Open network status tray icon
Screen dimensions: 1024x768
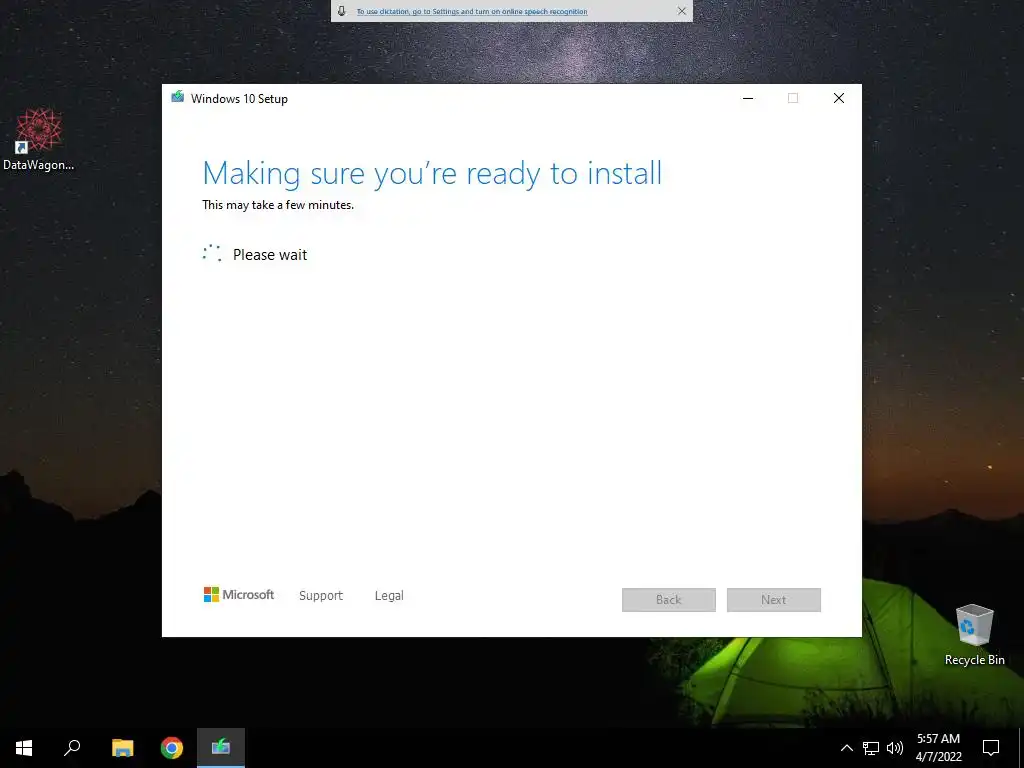pos(871,748)
